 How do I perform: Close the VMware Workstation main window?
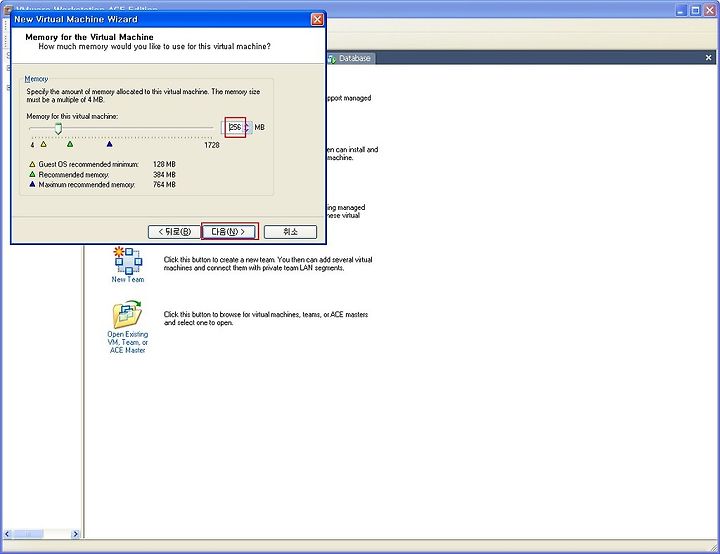click(x=710, y=10)
